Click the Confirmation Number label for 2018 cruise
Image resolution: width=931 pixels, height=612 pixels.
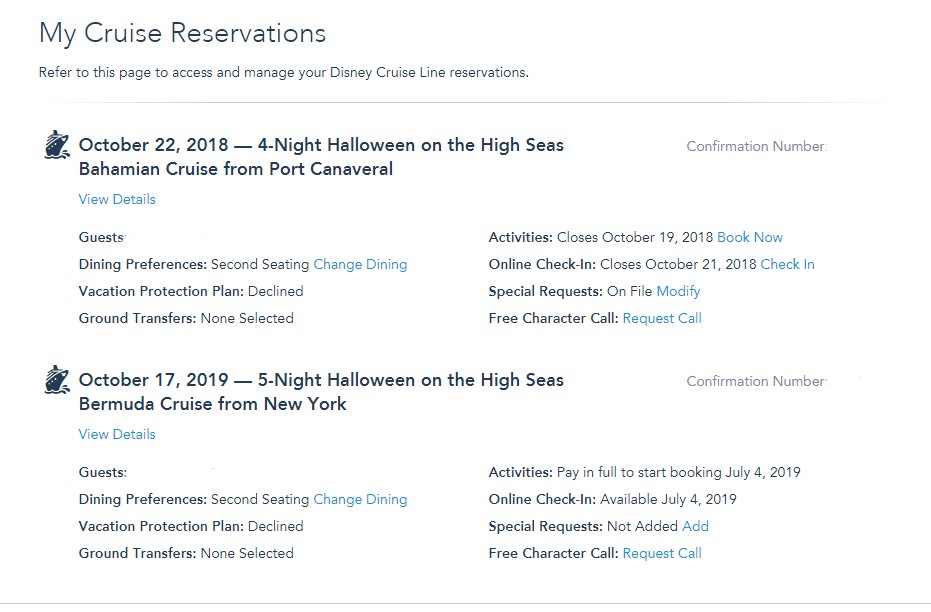(756, 147)
